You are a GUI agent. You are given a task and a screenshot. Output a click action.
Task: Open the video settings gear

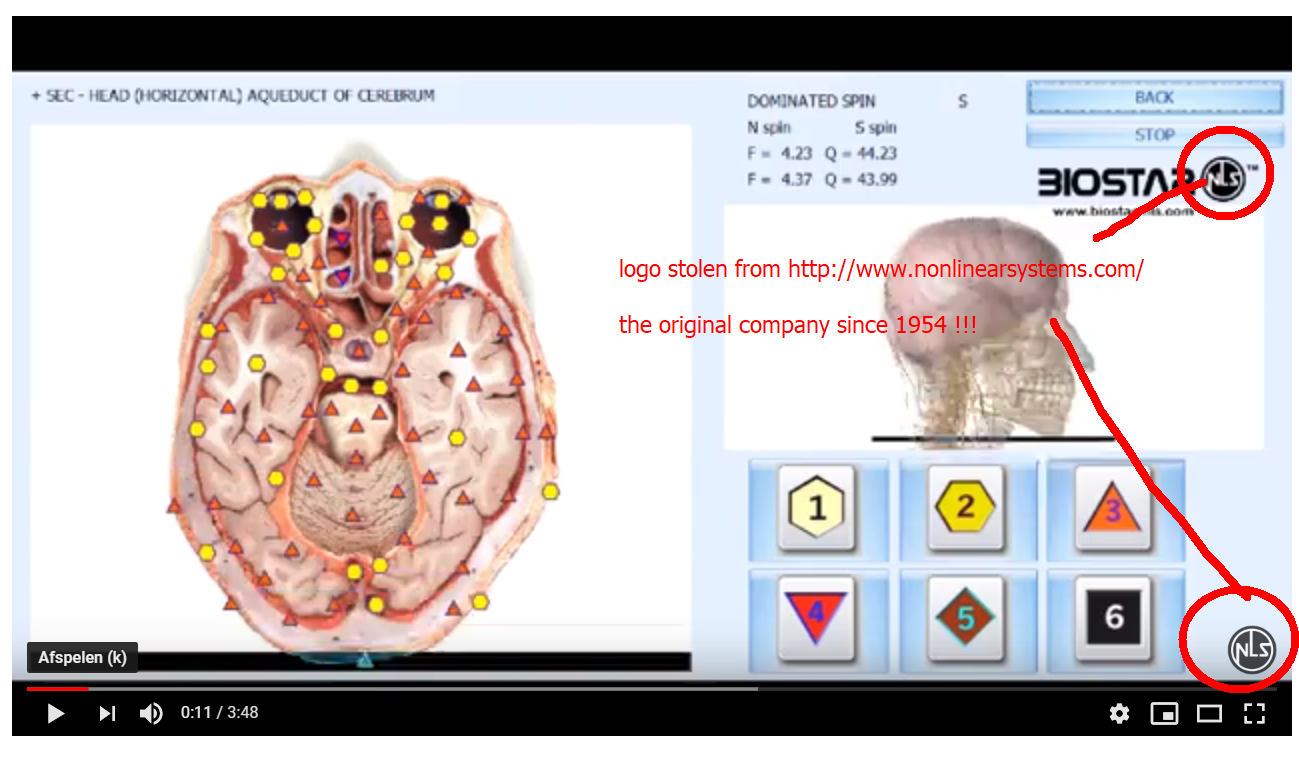coord(1119,713)
